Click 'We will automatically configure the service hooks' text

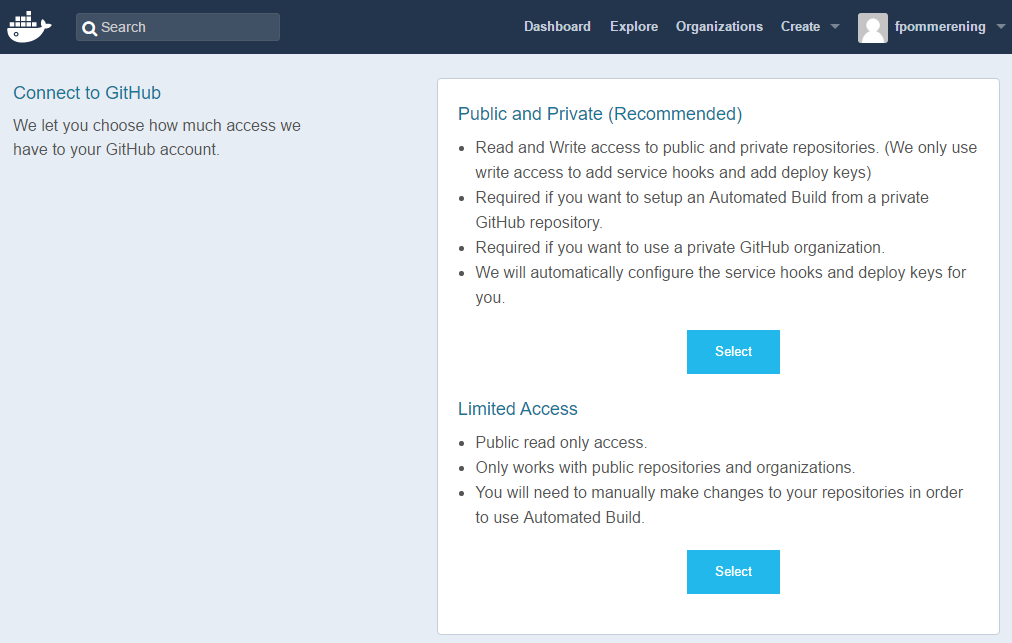(x=720, y=285)
